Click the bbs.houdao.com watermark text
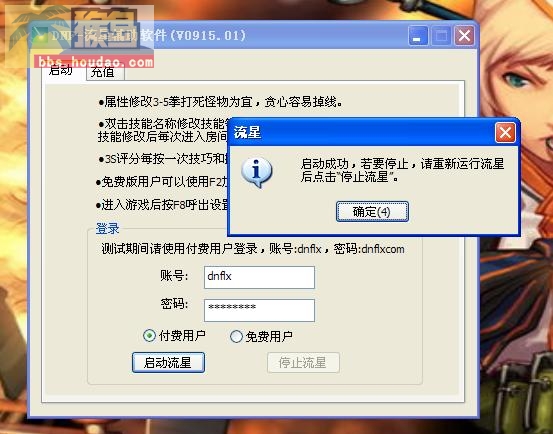The height and width of the screenshot is (434, 553). tap(95, 62)
